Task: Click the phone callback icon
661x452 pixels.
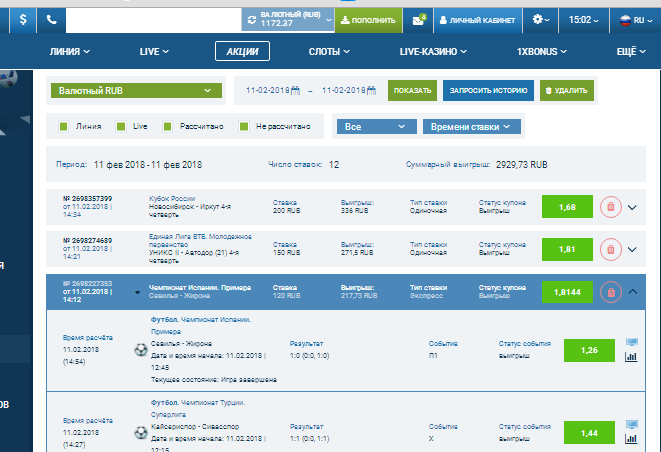Action: (x=52, y=19)
